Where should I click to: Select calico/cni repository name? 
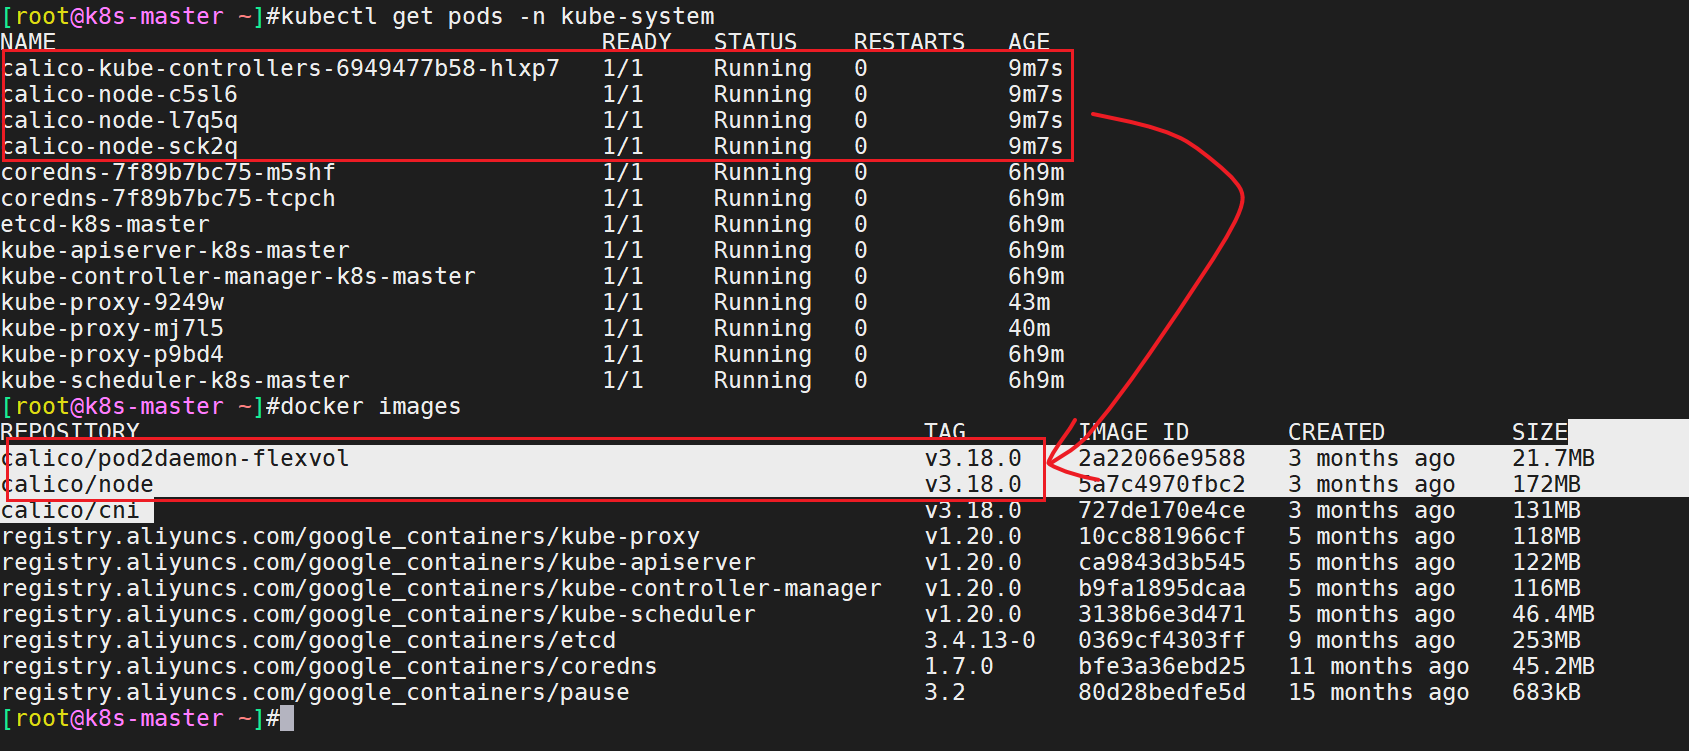tap(70, 510)
